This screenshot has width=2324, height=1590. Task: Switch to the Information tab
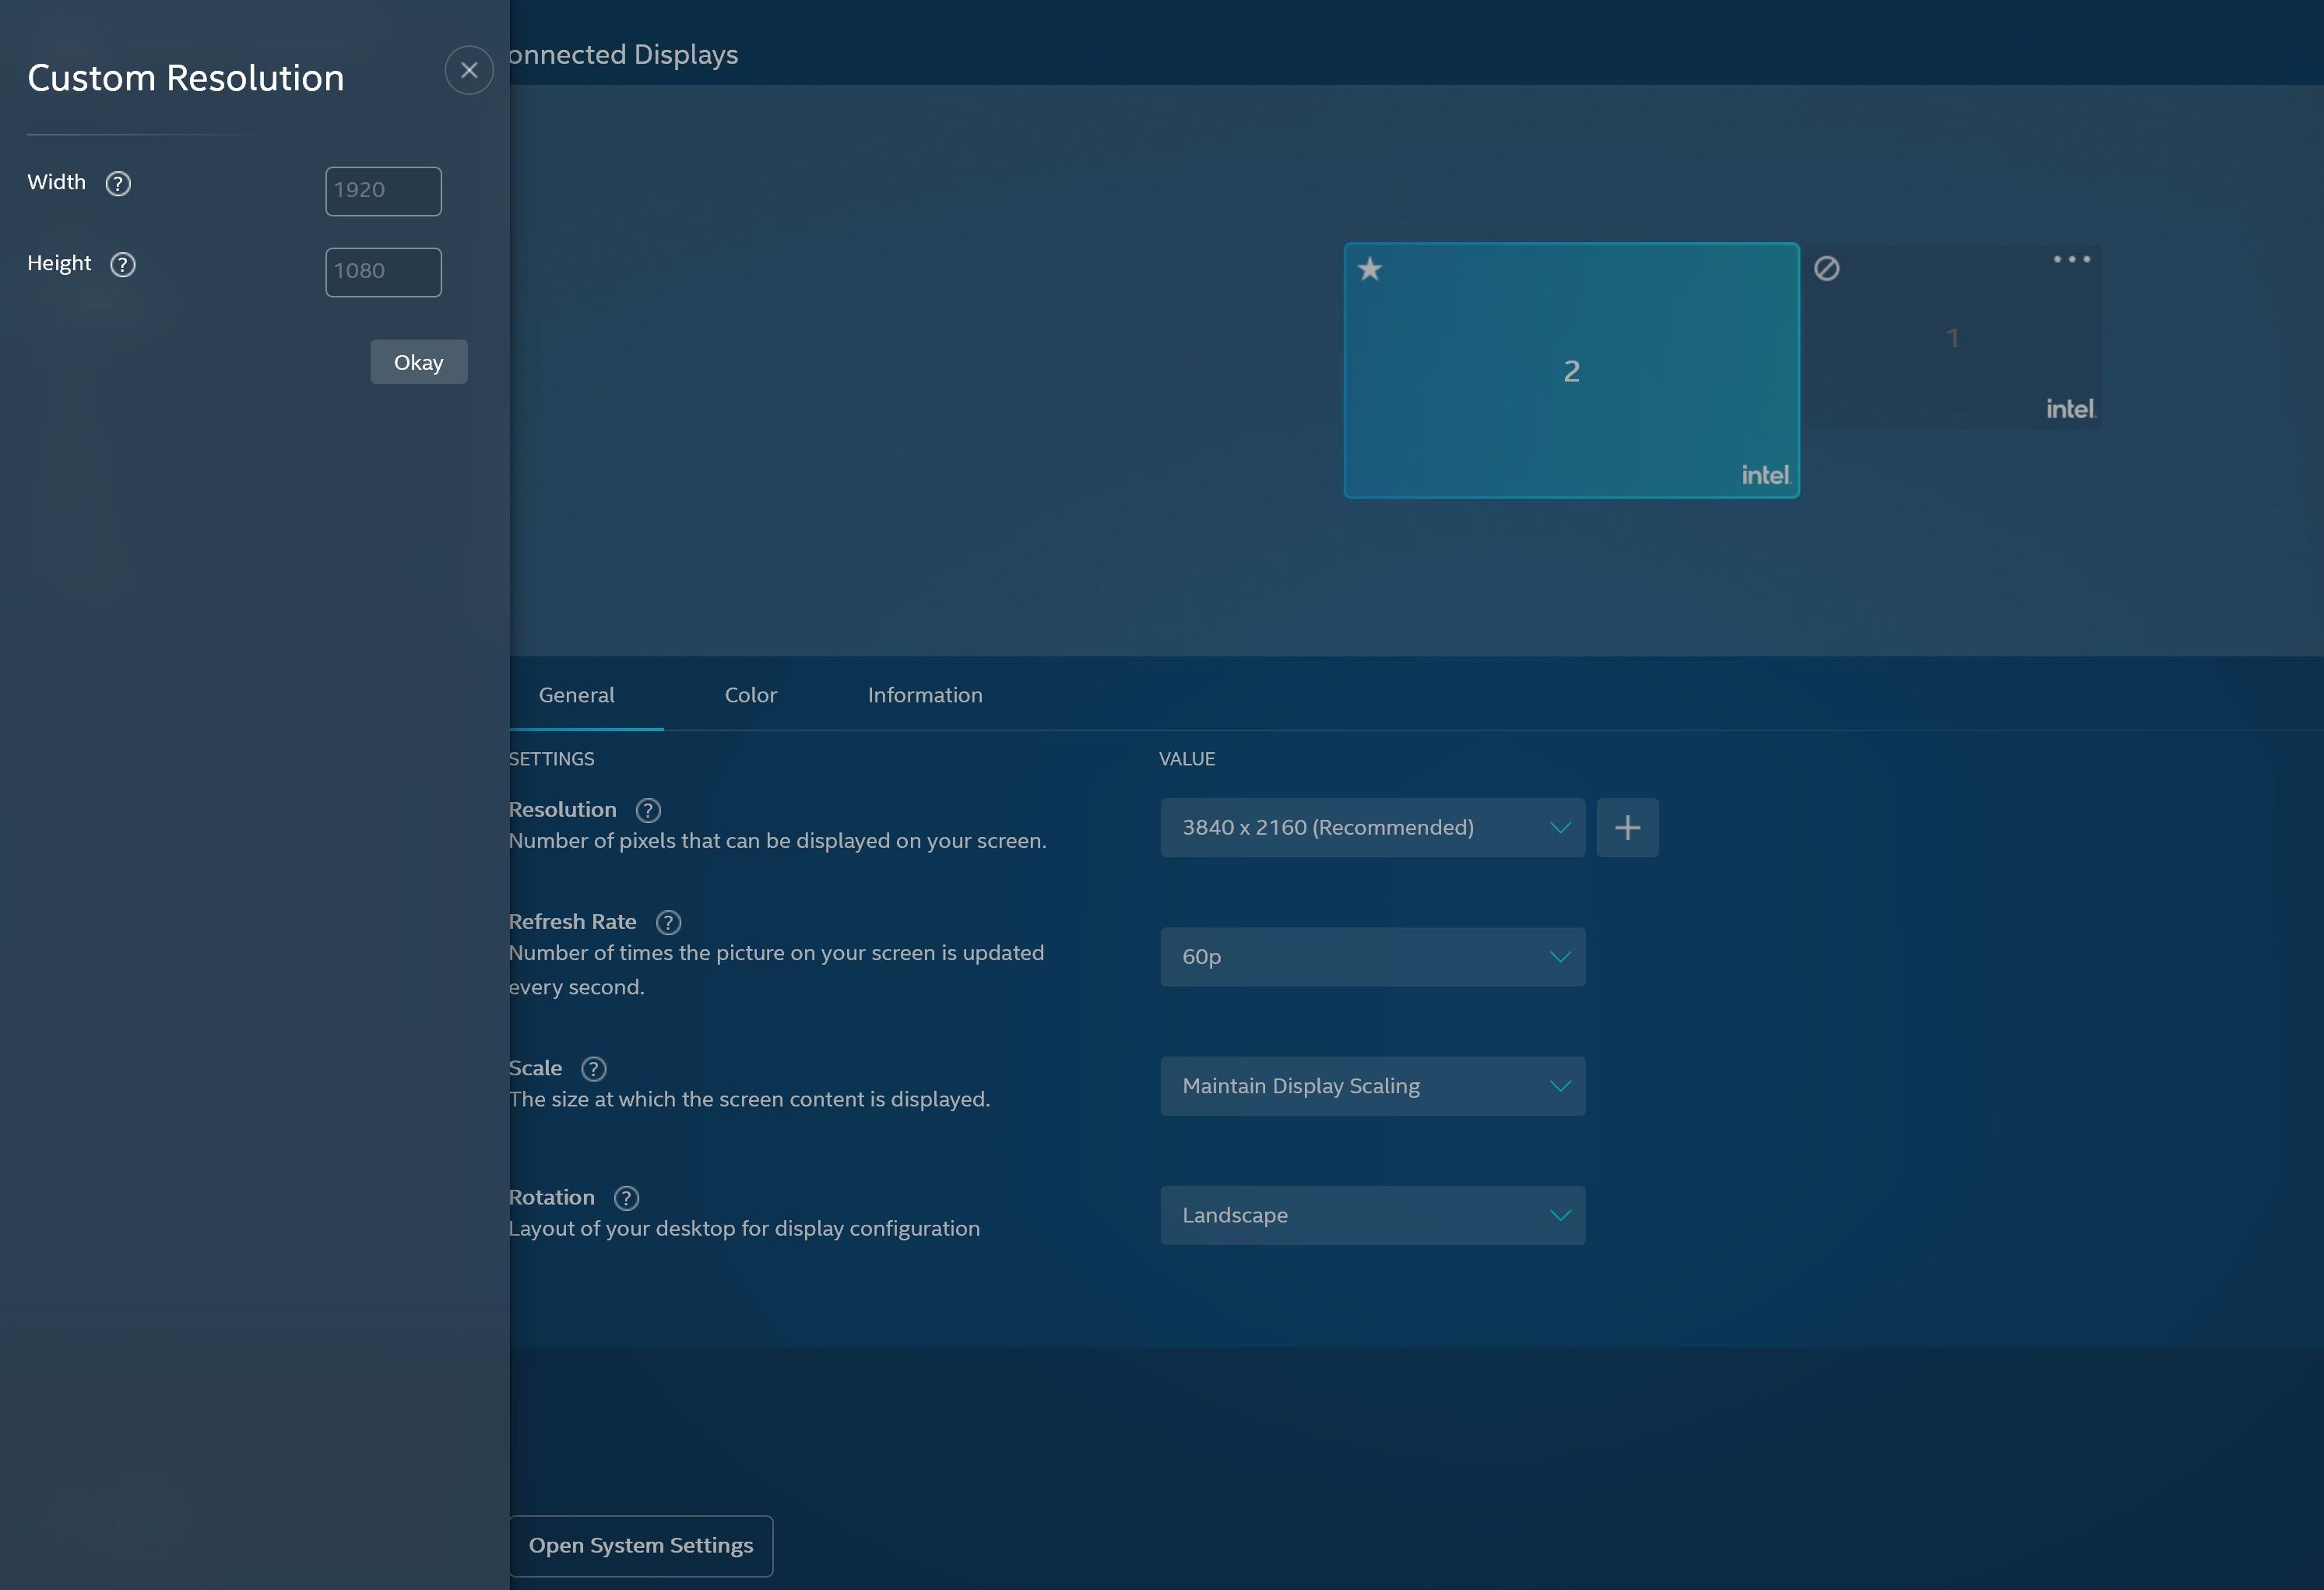[925, 695]
